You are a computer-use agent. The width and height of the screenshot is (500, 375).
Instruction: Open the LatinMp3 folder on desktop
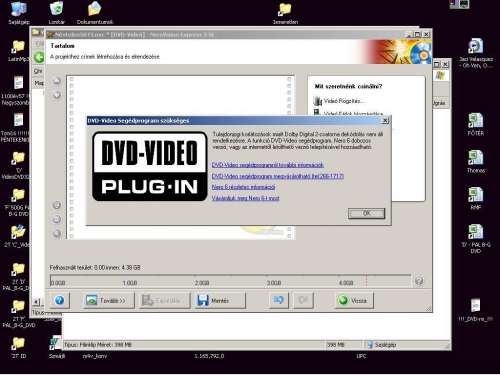(x=19, y=51)
